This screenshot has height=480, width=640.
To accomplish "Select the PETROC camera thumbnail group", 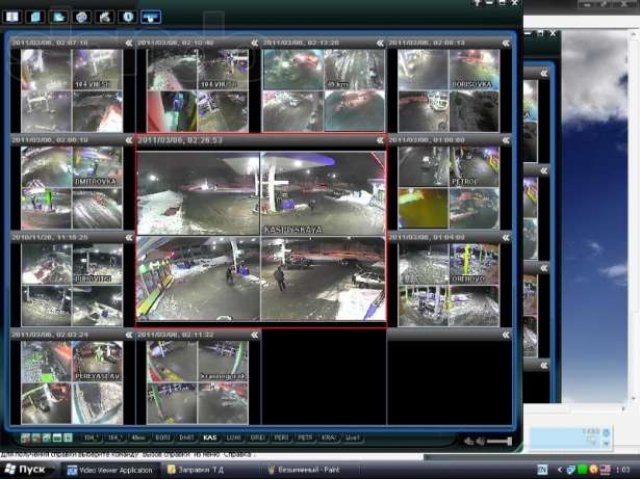I will click(x=449, y=187).
